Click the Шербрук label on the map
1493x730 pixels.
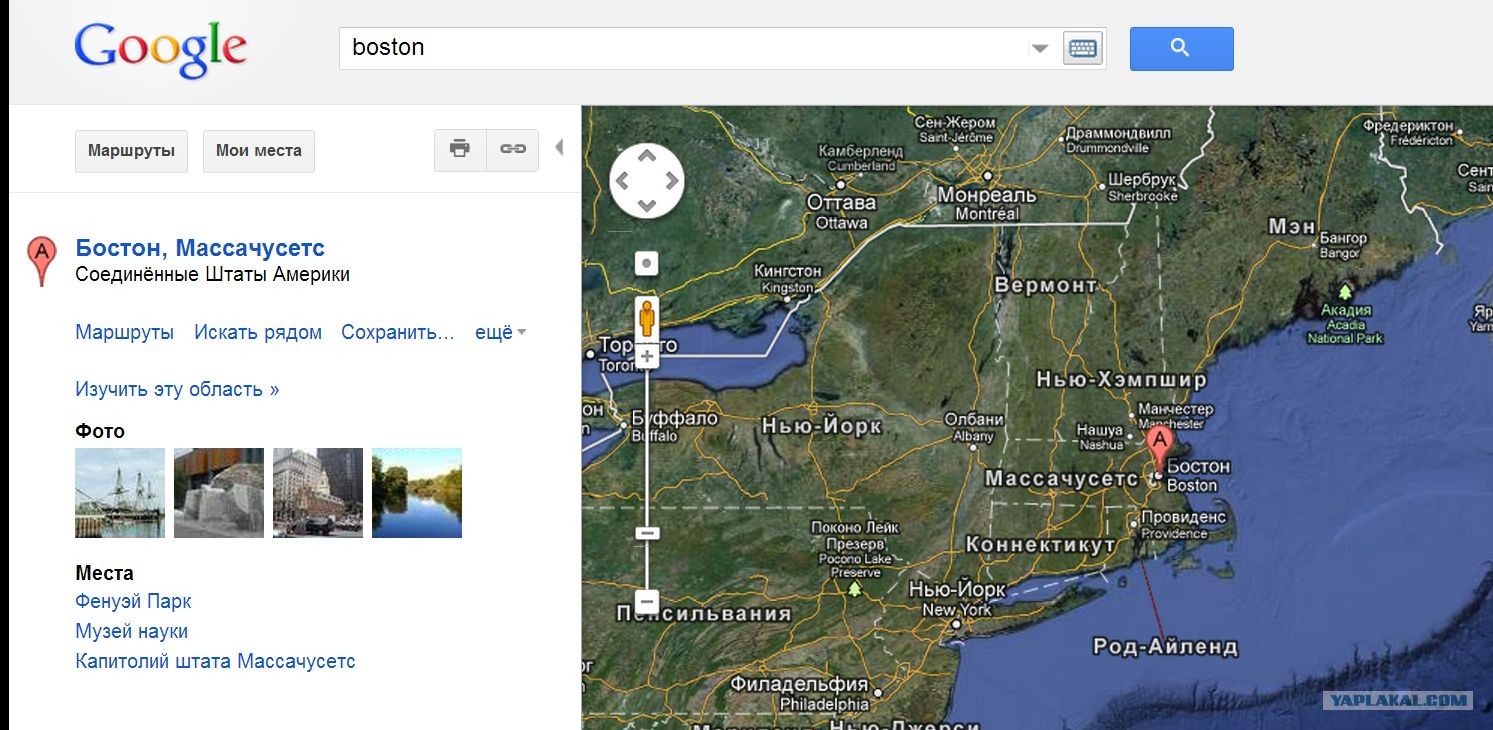pyautogui.click(x=1141, y=181)
